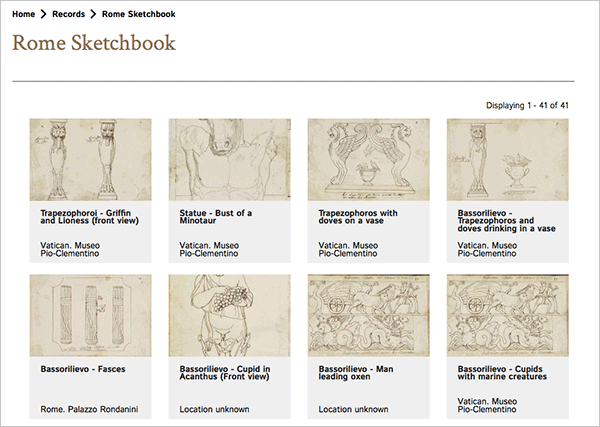Click Vatican location under Bust of a Minotaur

coord(209,249)
